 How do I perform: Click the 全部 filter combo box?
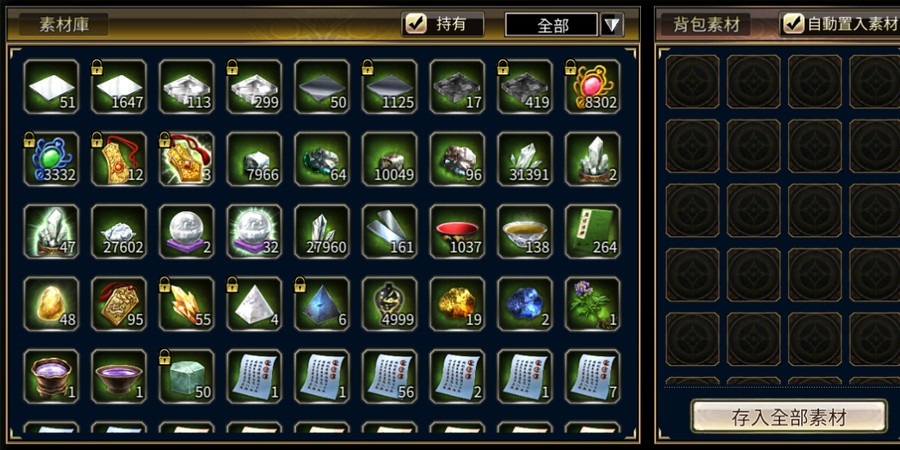tap(552, 25)
